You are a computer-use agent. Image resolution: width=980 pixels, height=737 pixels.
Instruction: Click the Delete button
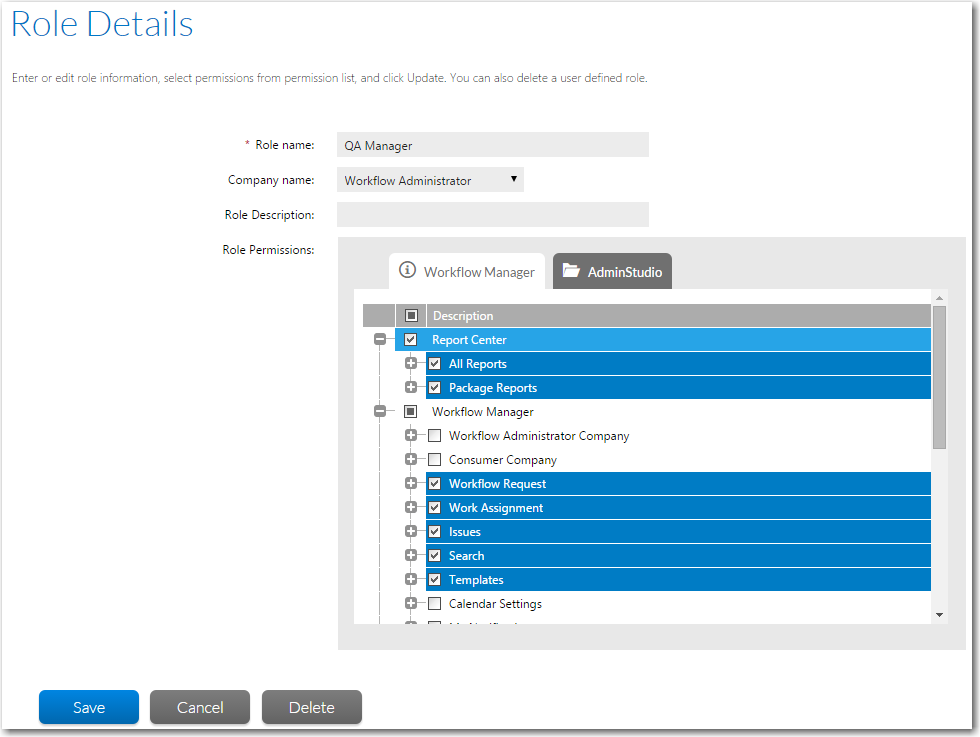point(311,707)
